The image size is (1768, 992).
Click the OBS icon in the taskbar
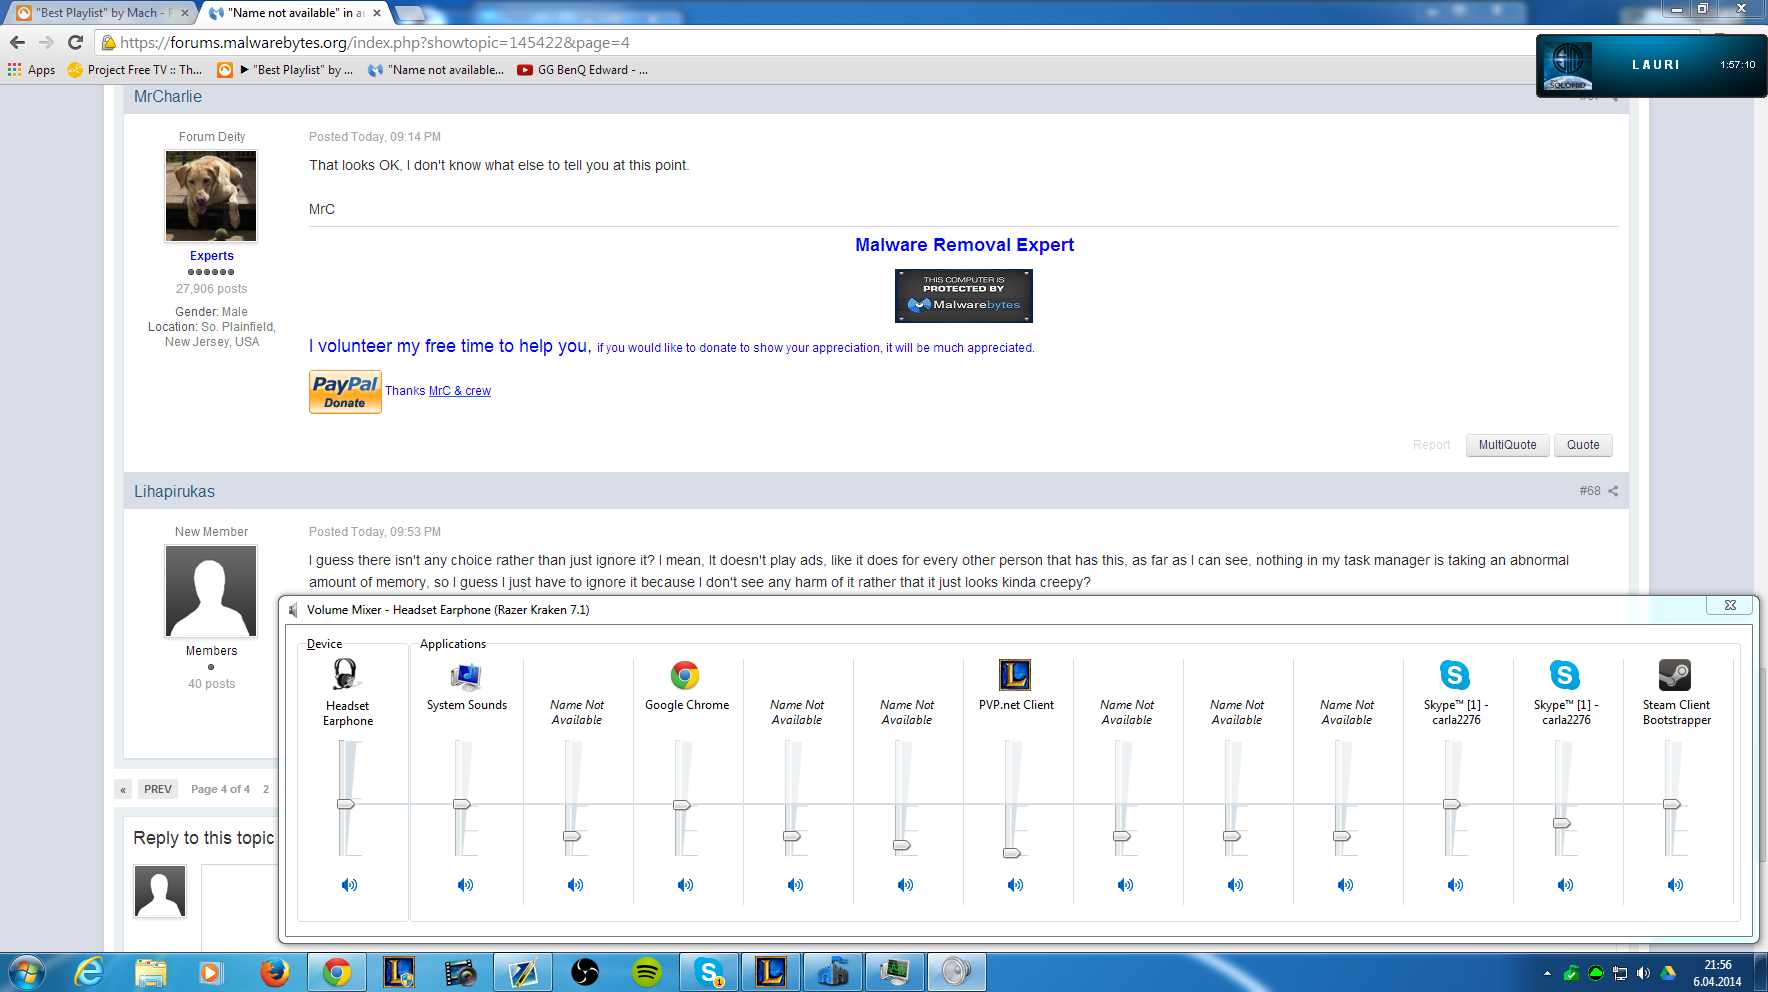click(x=585, y=972)
